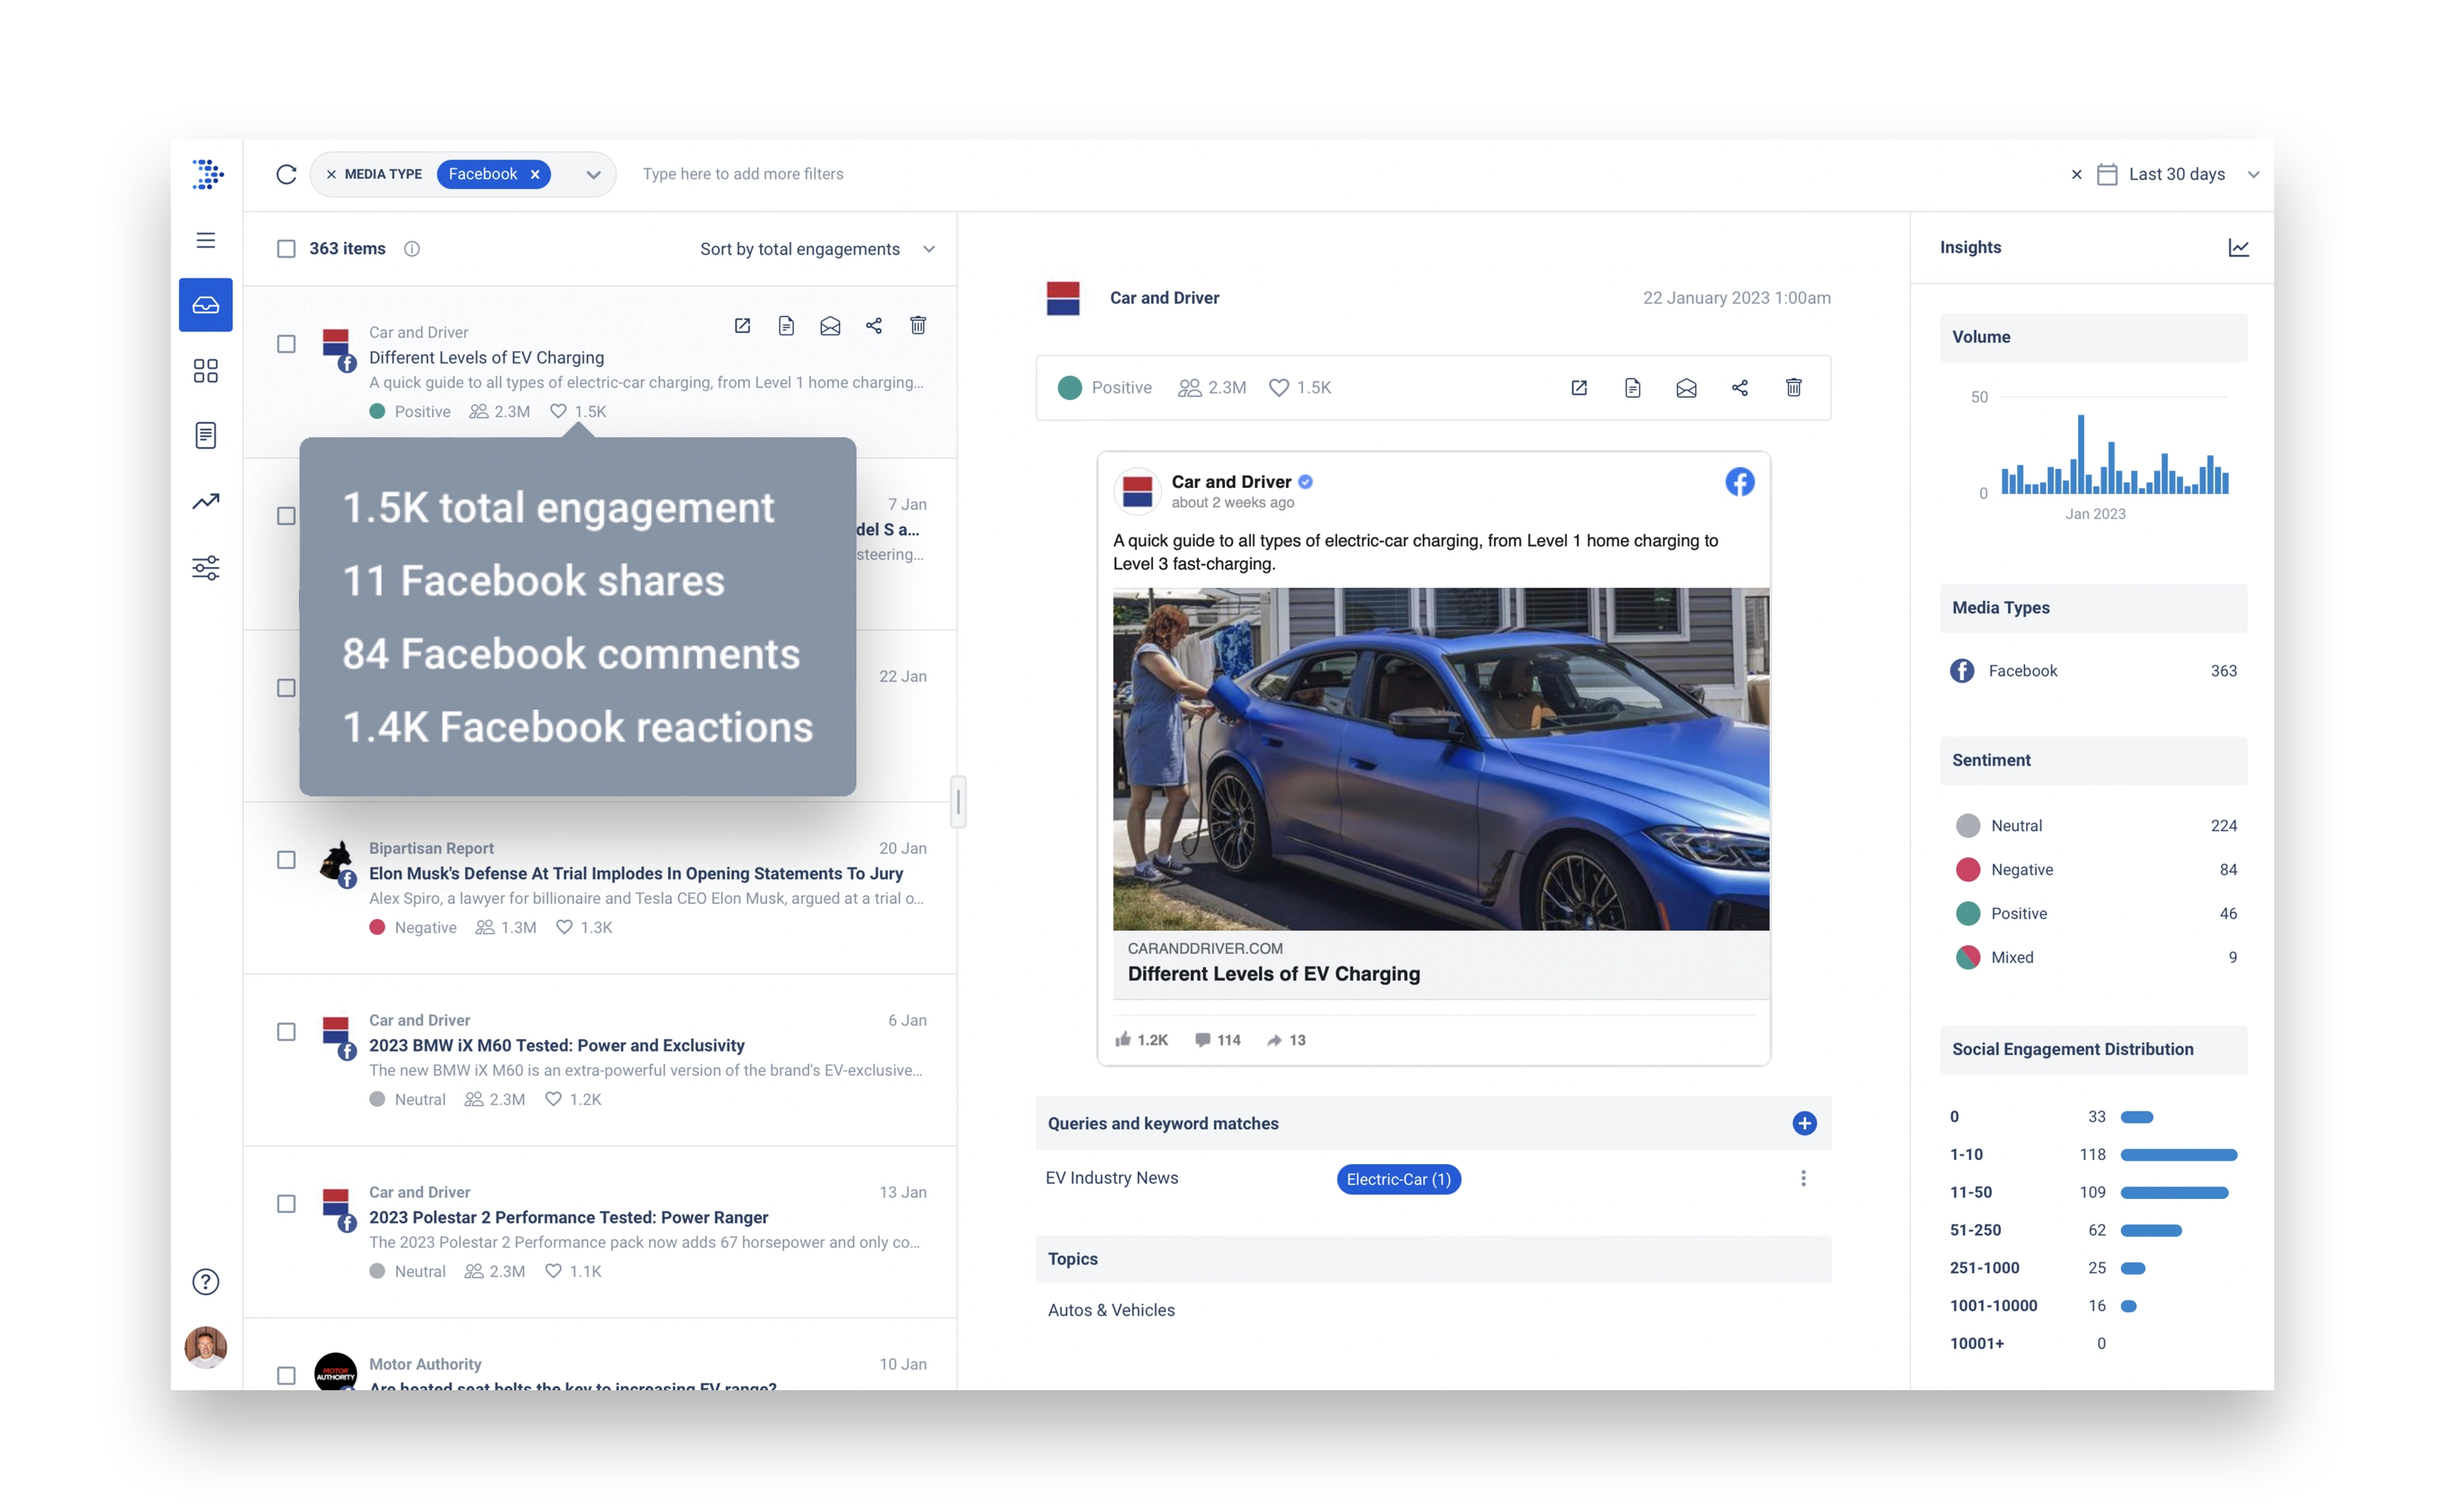This screenshot has width=2445, height=1512.
Task: Open the filter sliders sidebar icon
Action: 206,568
